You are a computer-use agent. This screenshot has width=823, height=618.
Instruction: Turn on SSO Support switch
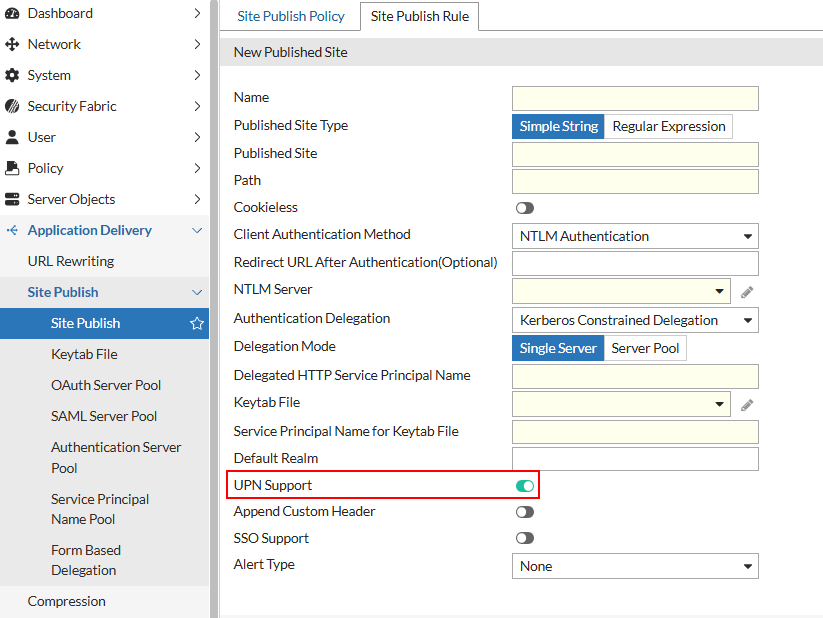(x=524, y=538)
